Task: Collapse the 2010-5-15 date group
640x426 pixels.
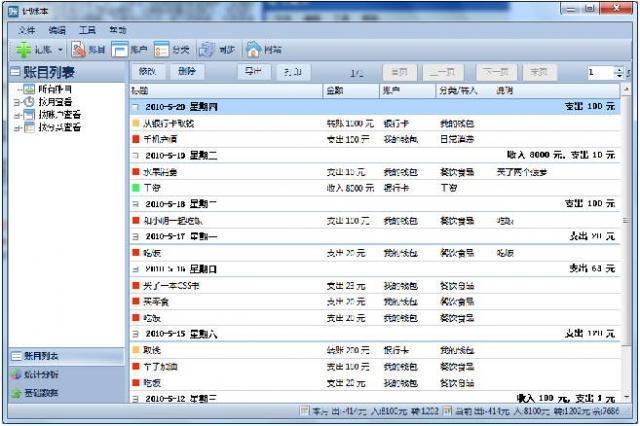Action: [136, 334]
